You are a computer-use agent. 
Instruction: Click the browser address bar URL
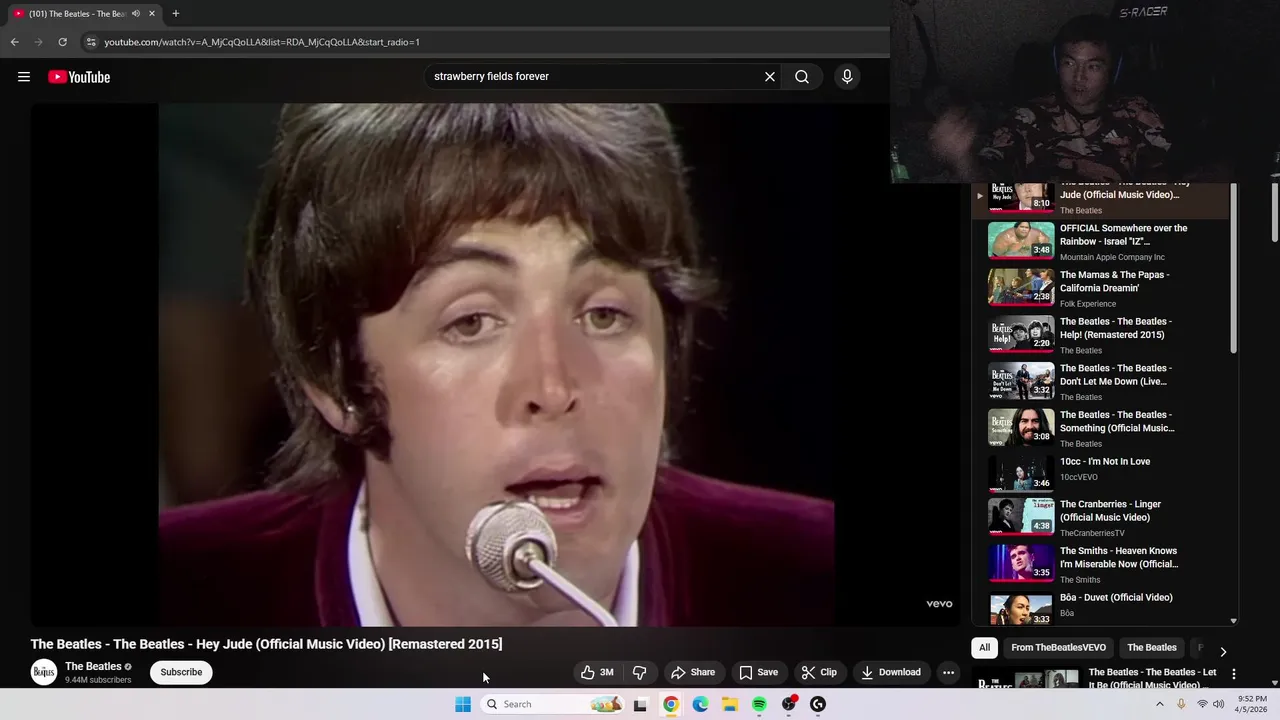coord(262,42)
